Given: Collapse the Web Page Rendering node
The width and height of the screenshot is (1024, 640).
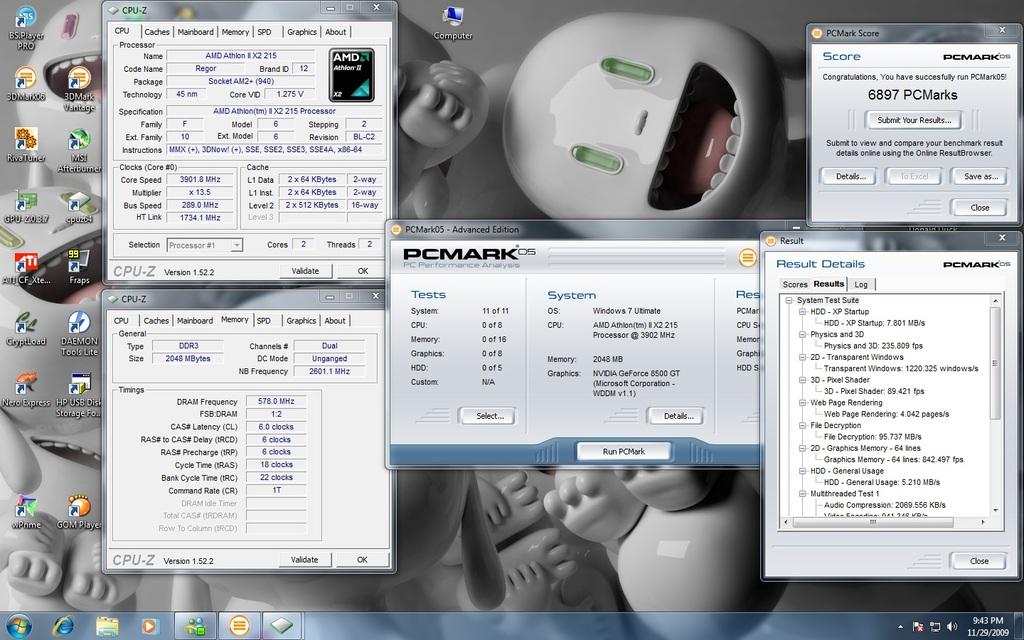Looking at the screenshot, I should [x=803, y=403].
